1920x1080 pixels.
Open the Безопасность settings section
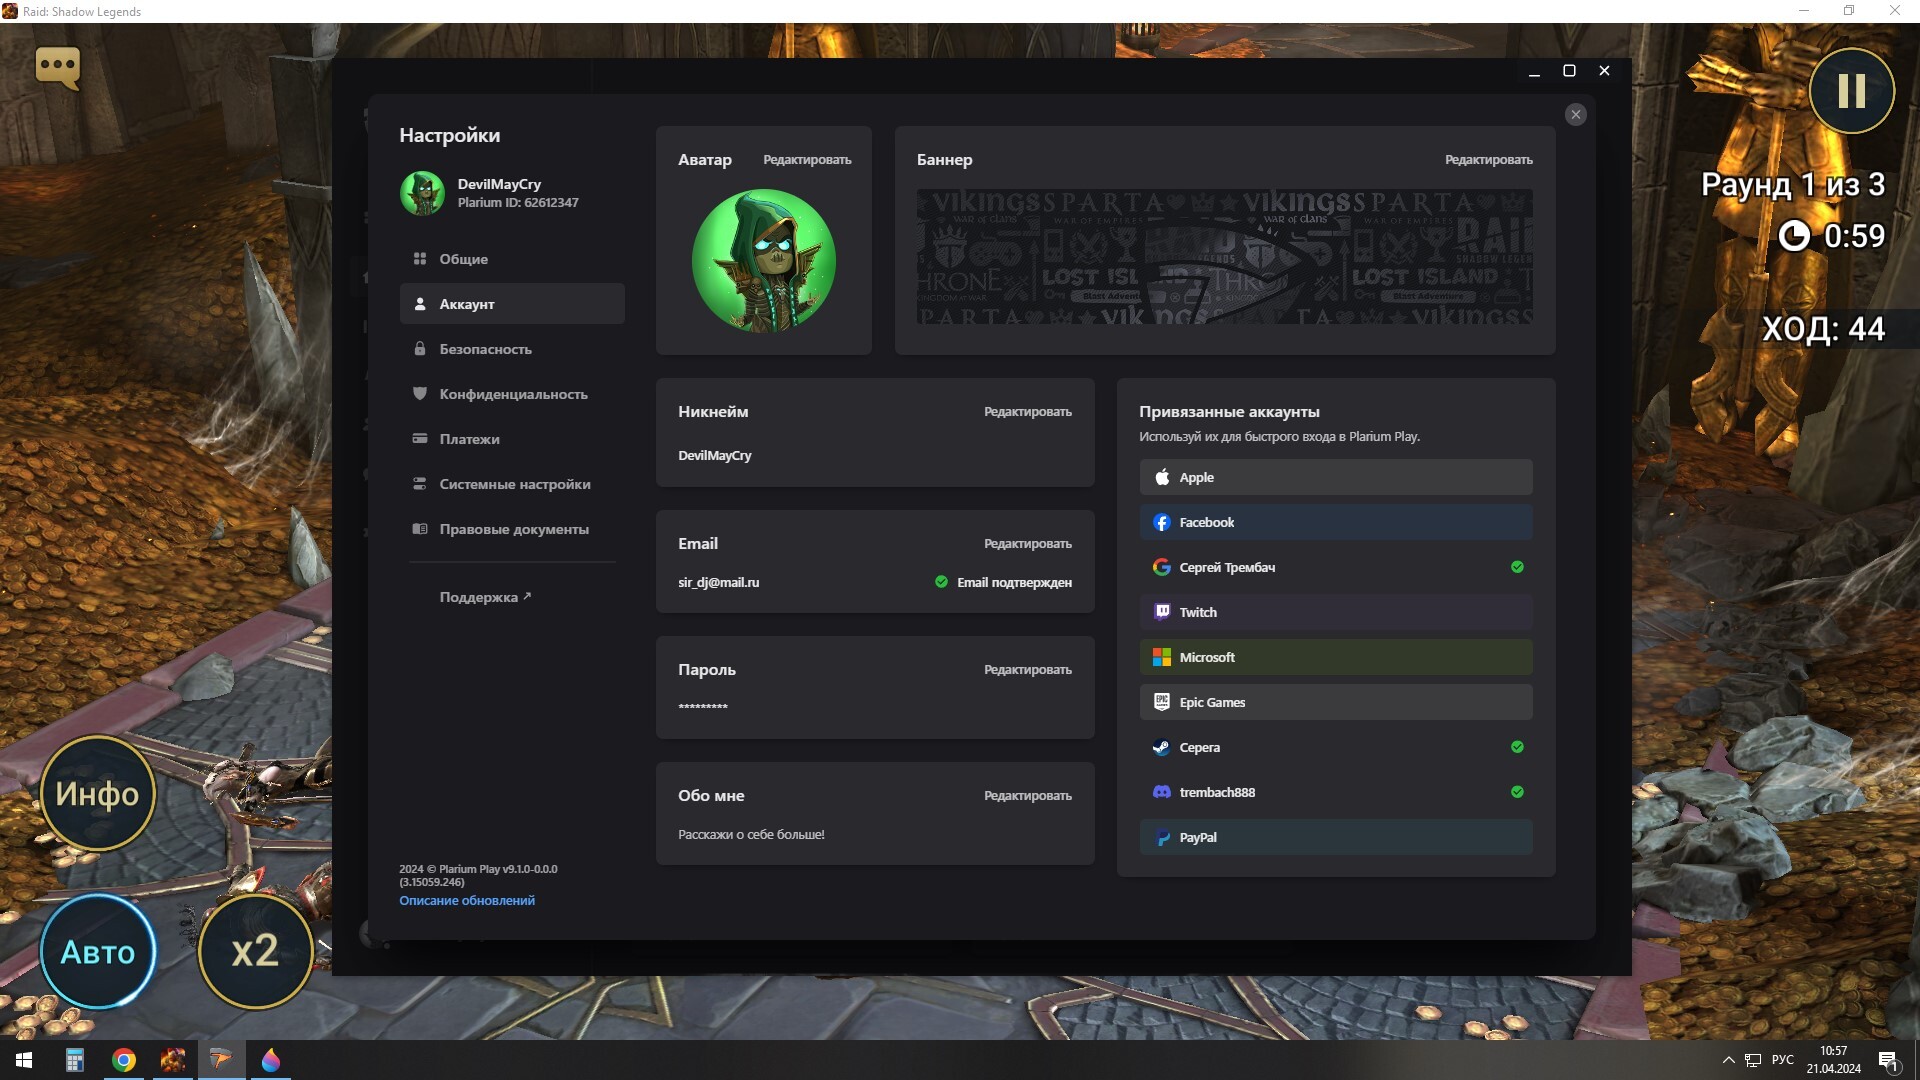[x=512, y=349]
